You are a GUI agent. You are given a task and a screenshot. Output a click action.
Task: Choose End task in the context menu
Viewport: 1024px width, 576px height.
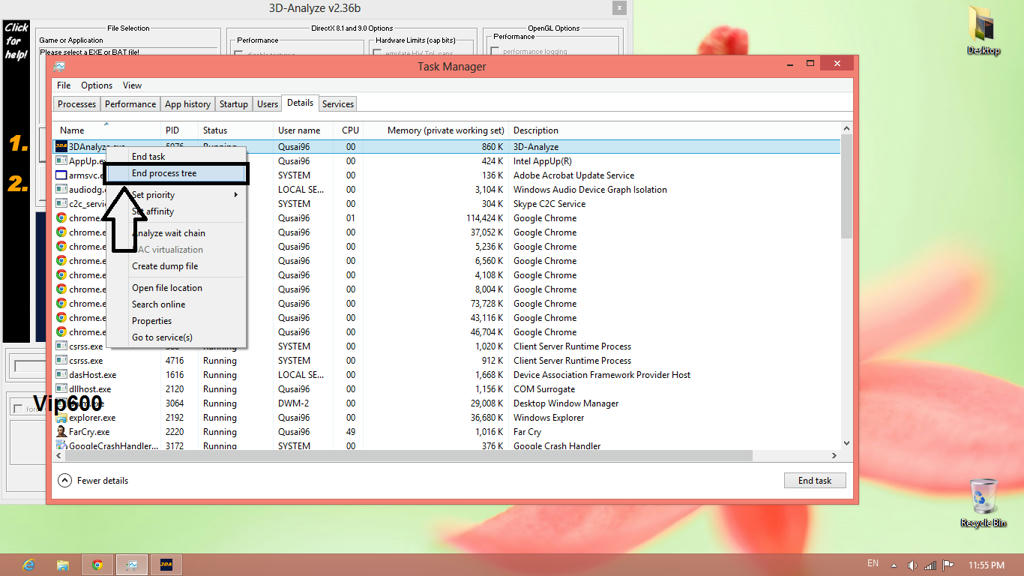click(176, 157)
